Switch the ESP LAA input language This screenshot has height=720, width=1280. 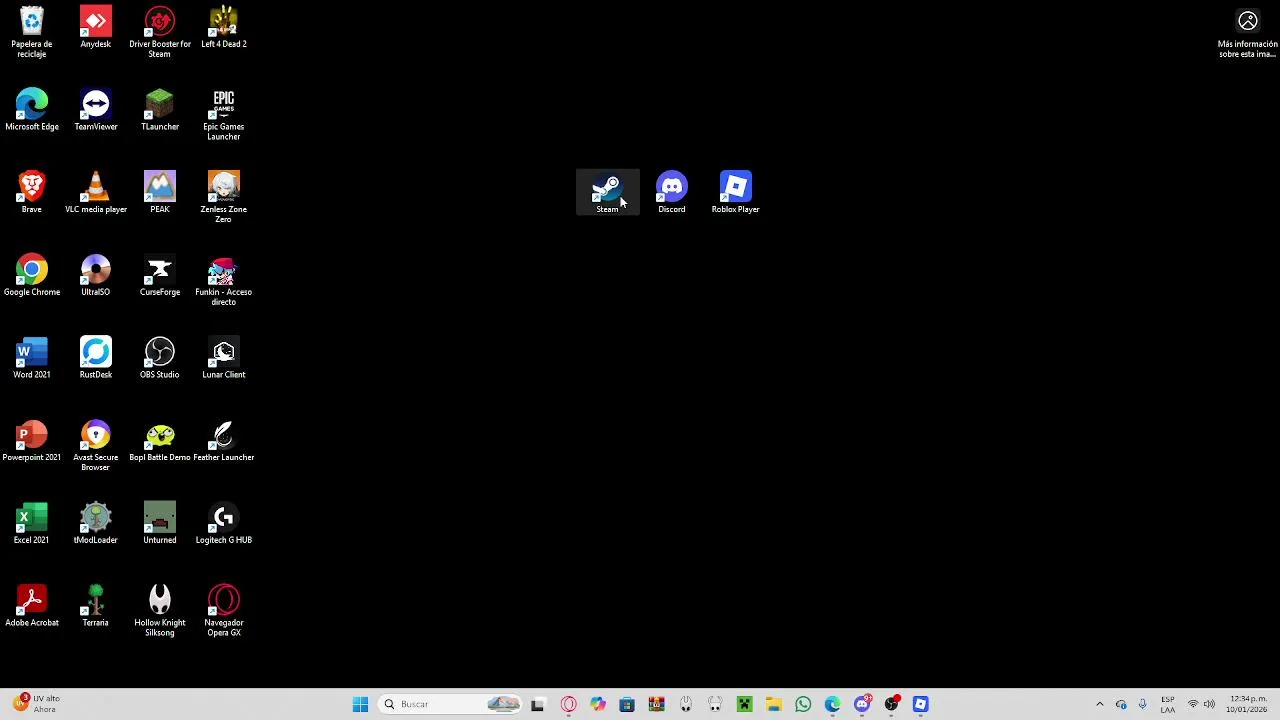(1167, 704)
